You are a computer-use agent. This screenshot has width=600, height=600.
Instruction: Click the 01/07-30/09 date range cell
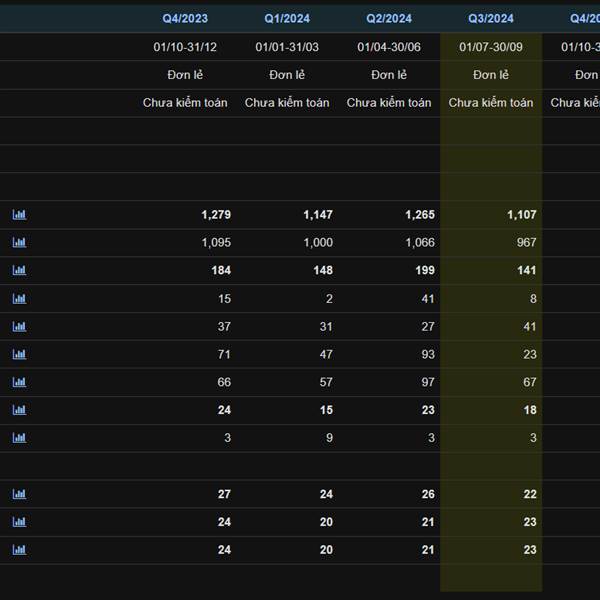(491, 47)
